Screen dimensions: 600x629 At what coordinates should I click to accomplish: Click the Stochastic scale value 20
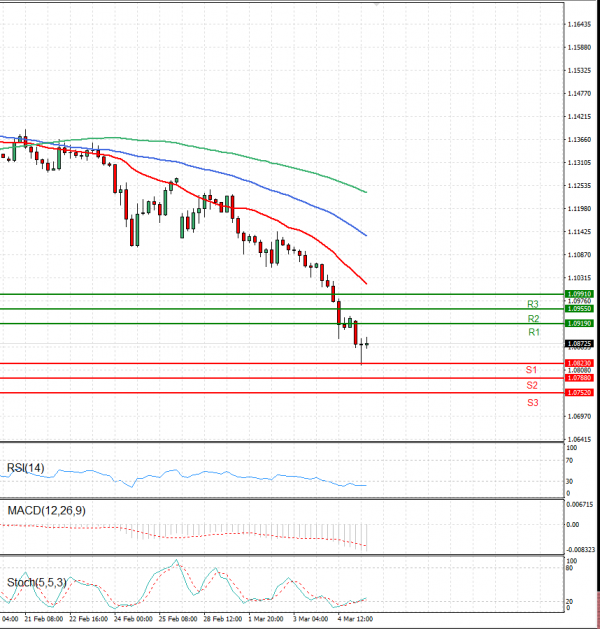click(570, 601)
